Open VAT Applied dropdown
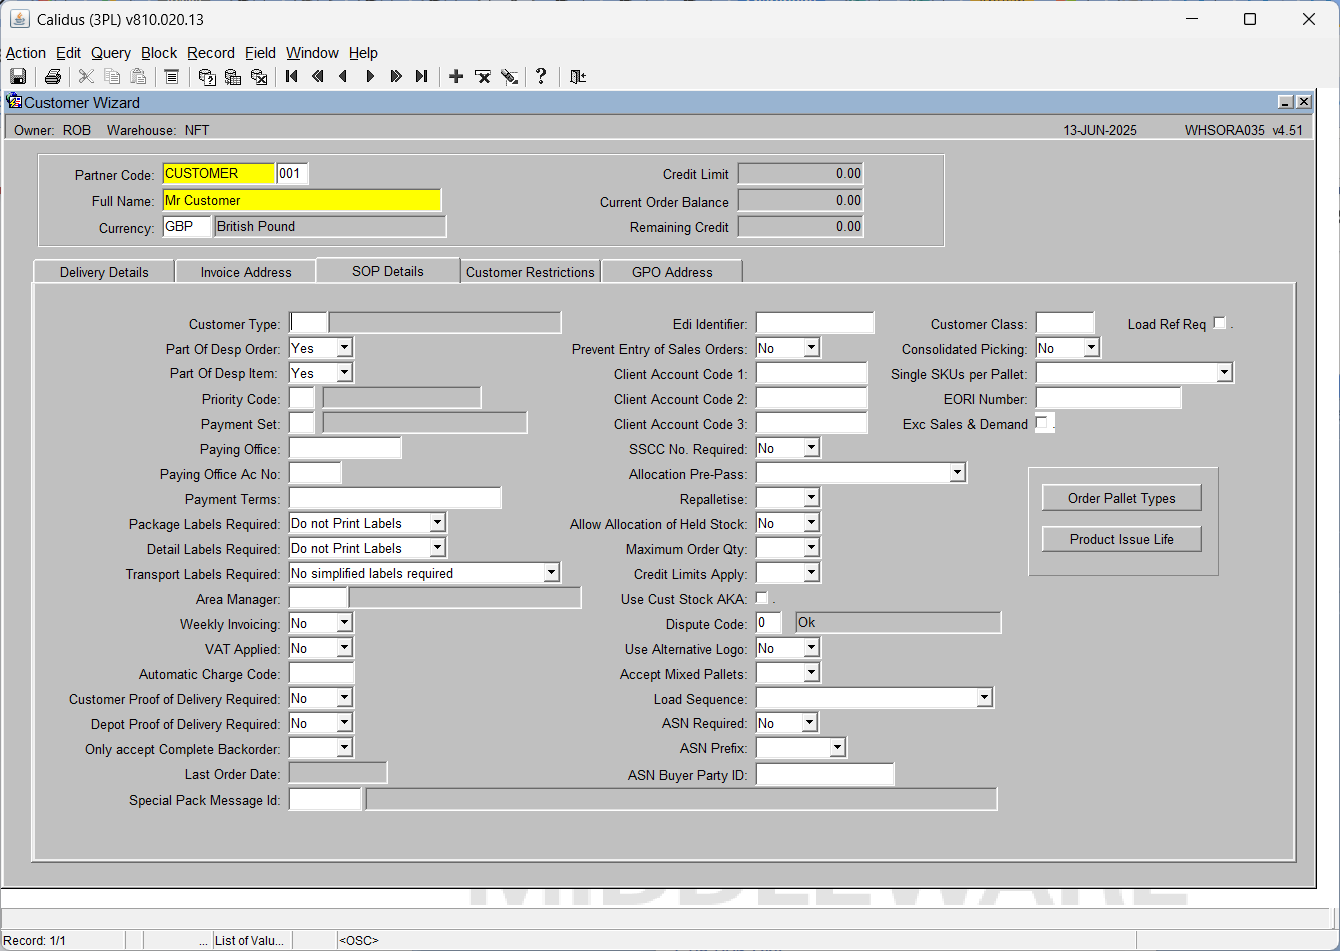 click(x=344, y=648)
